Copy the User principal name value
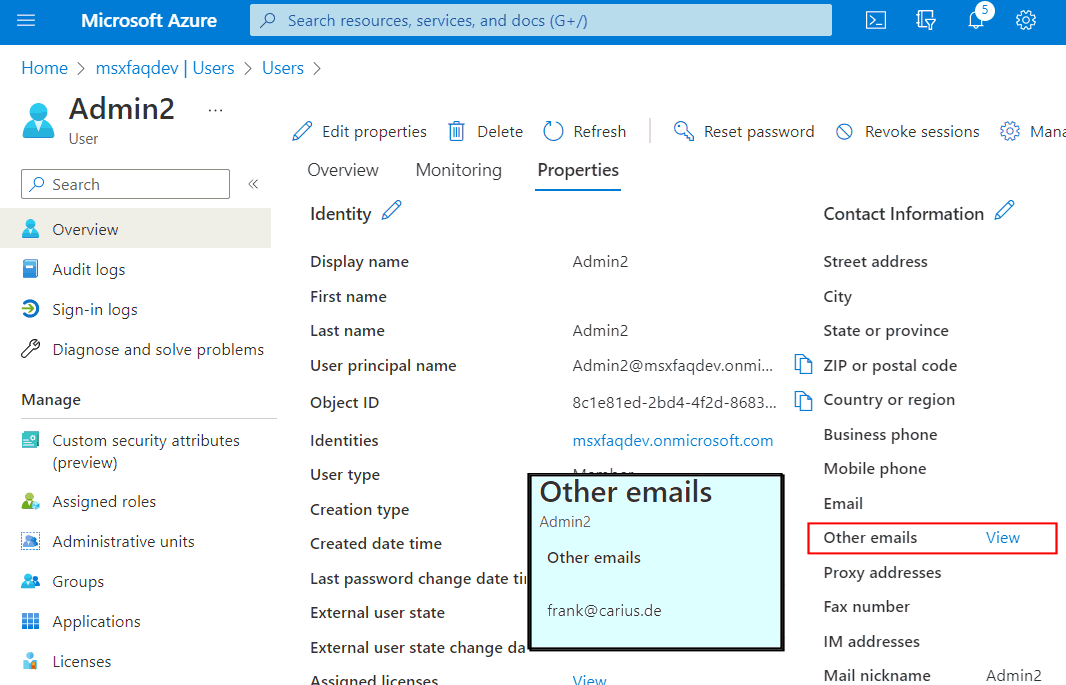The width and height of the screenshot is (1066, 685). coord(804,364)
